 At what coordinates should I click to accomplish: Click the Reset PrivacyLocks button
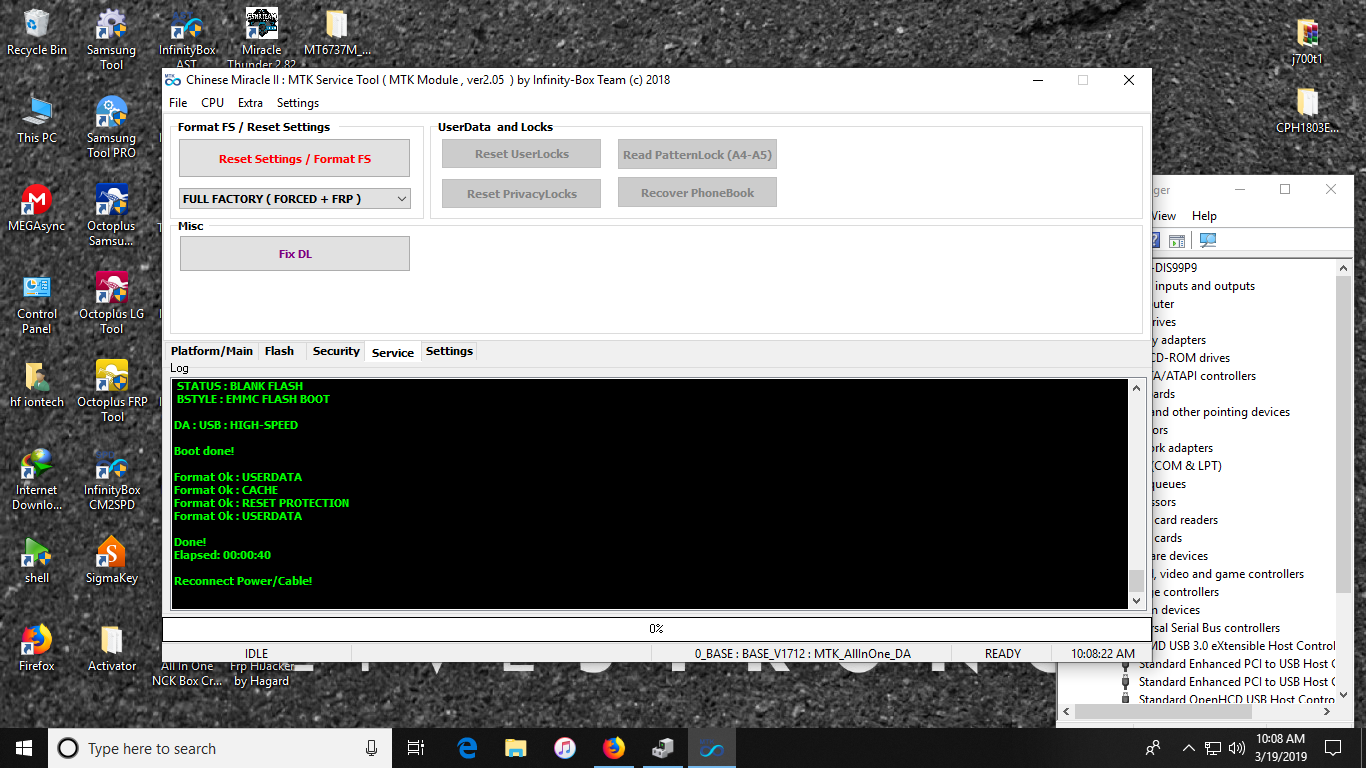[522, 194]
